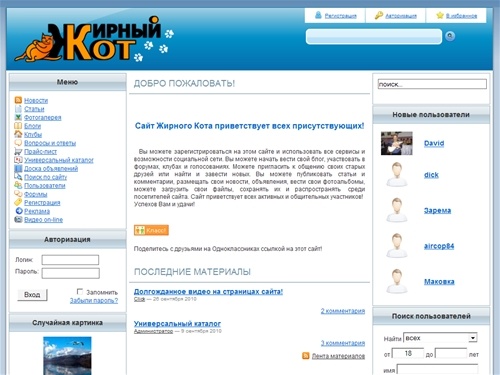Open the header Регистрация link
Screen dimensions: 500x375
[x=341, y=16]
